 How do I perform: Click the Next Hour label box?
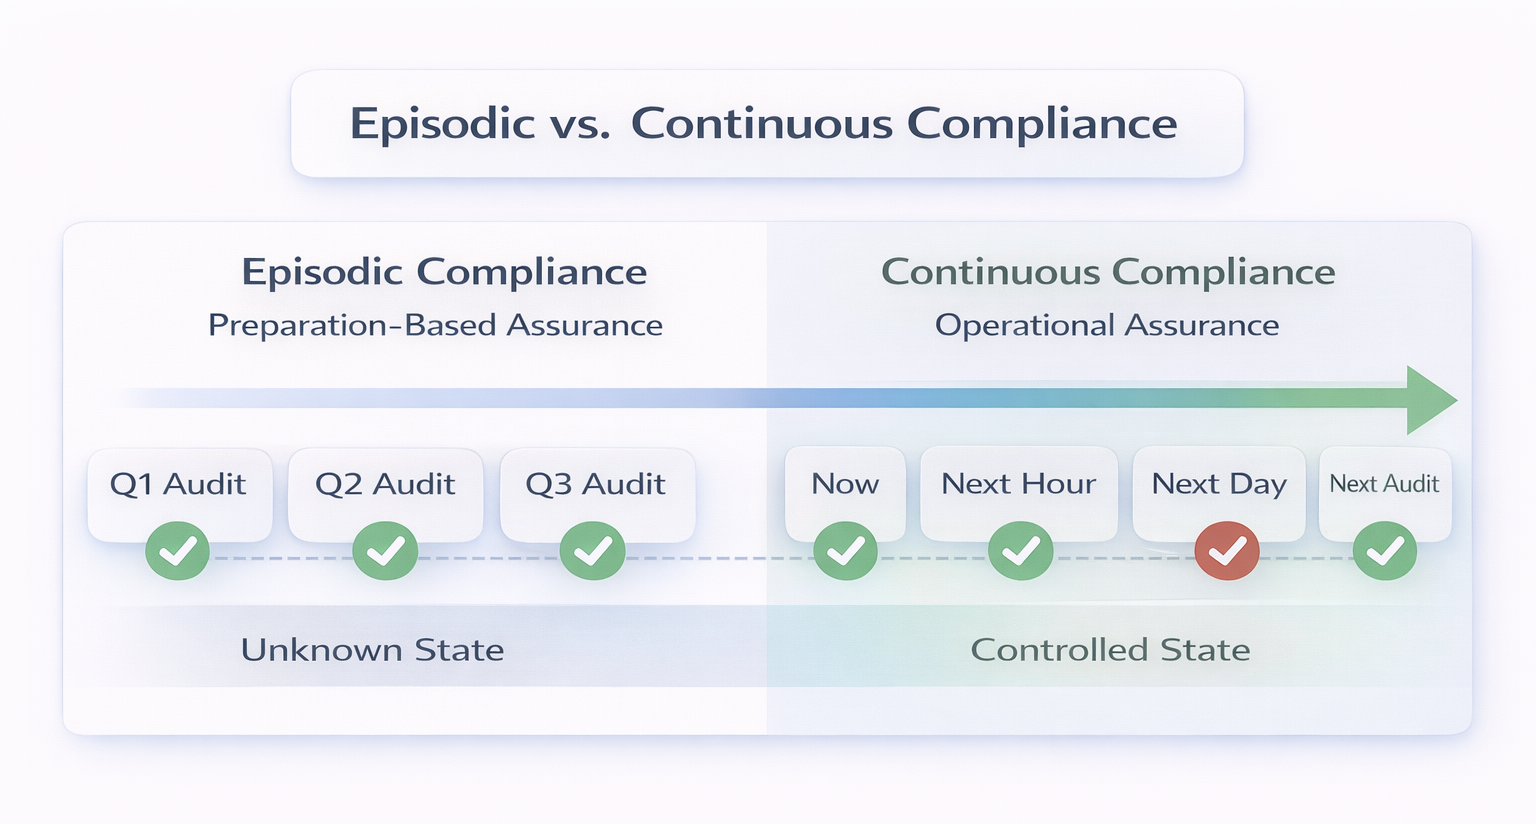click(x=1019, y=484)
